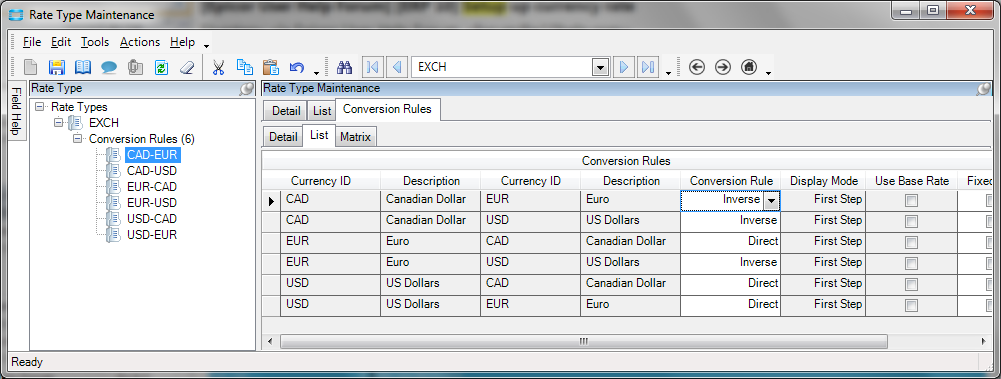The height and width of the screenshot is (379, 1001).
Task: Click the Display Mode column header
Action: [x=824, y=181]
